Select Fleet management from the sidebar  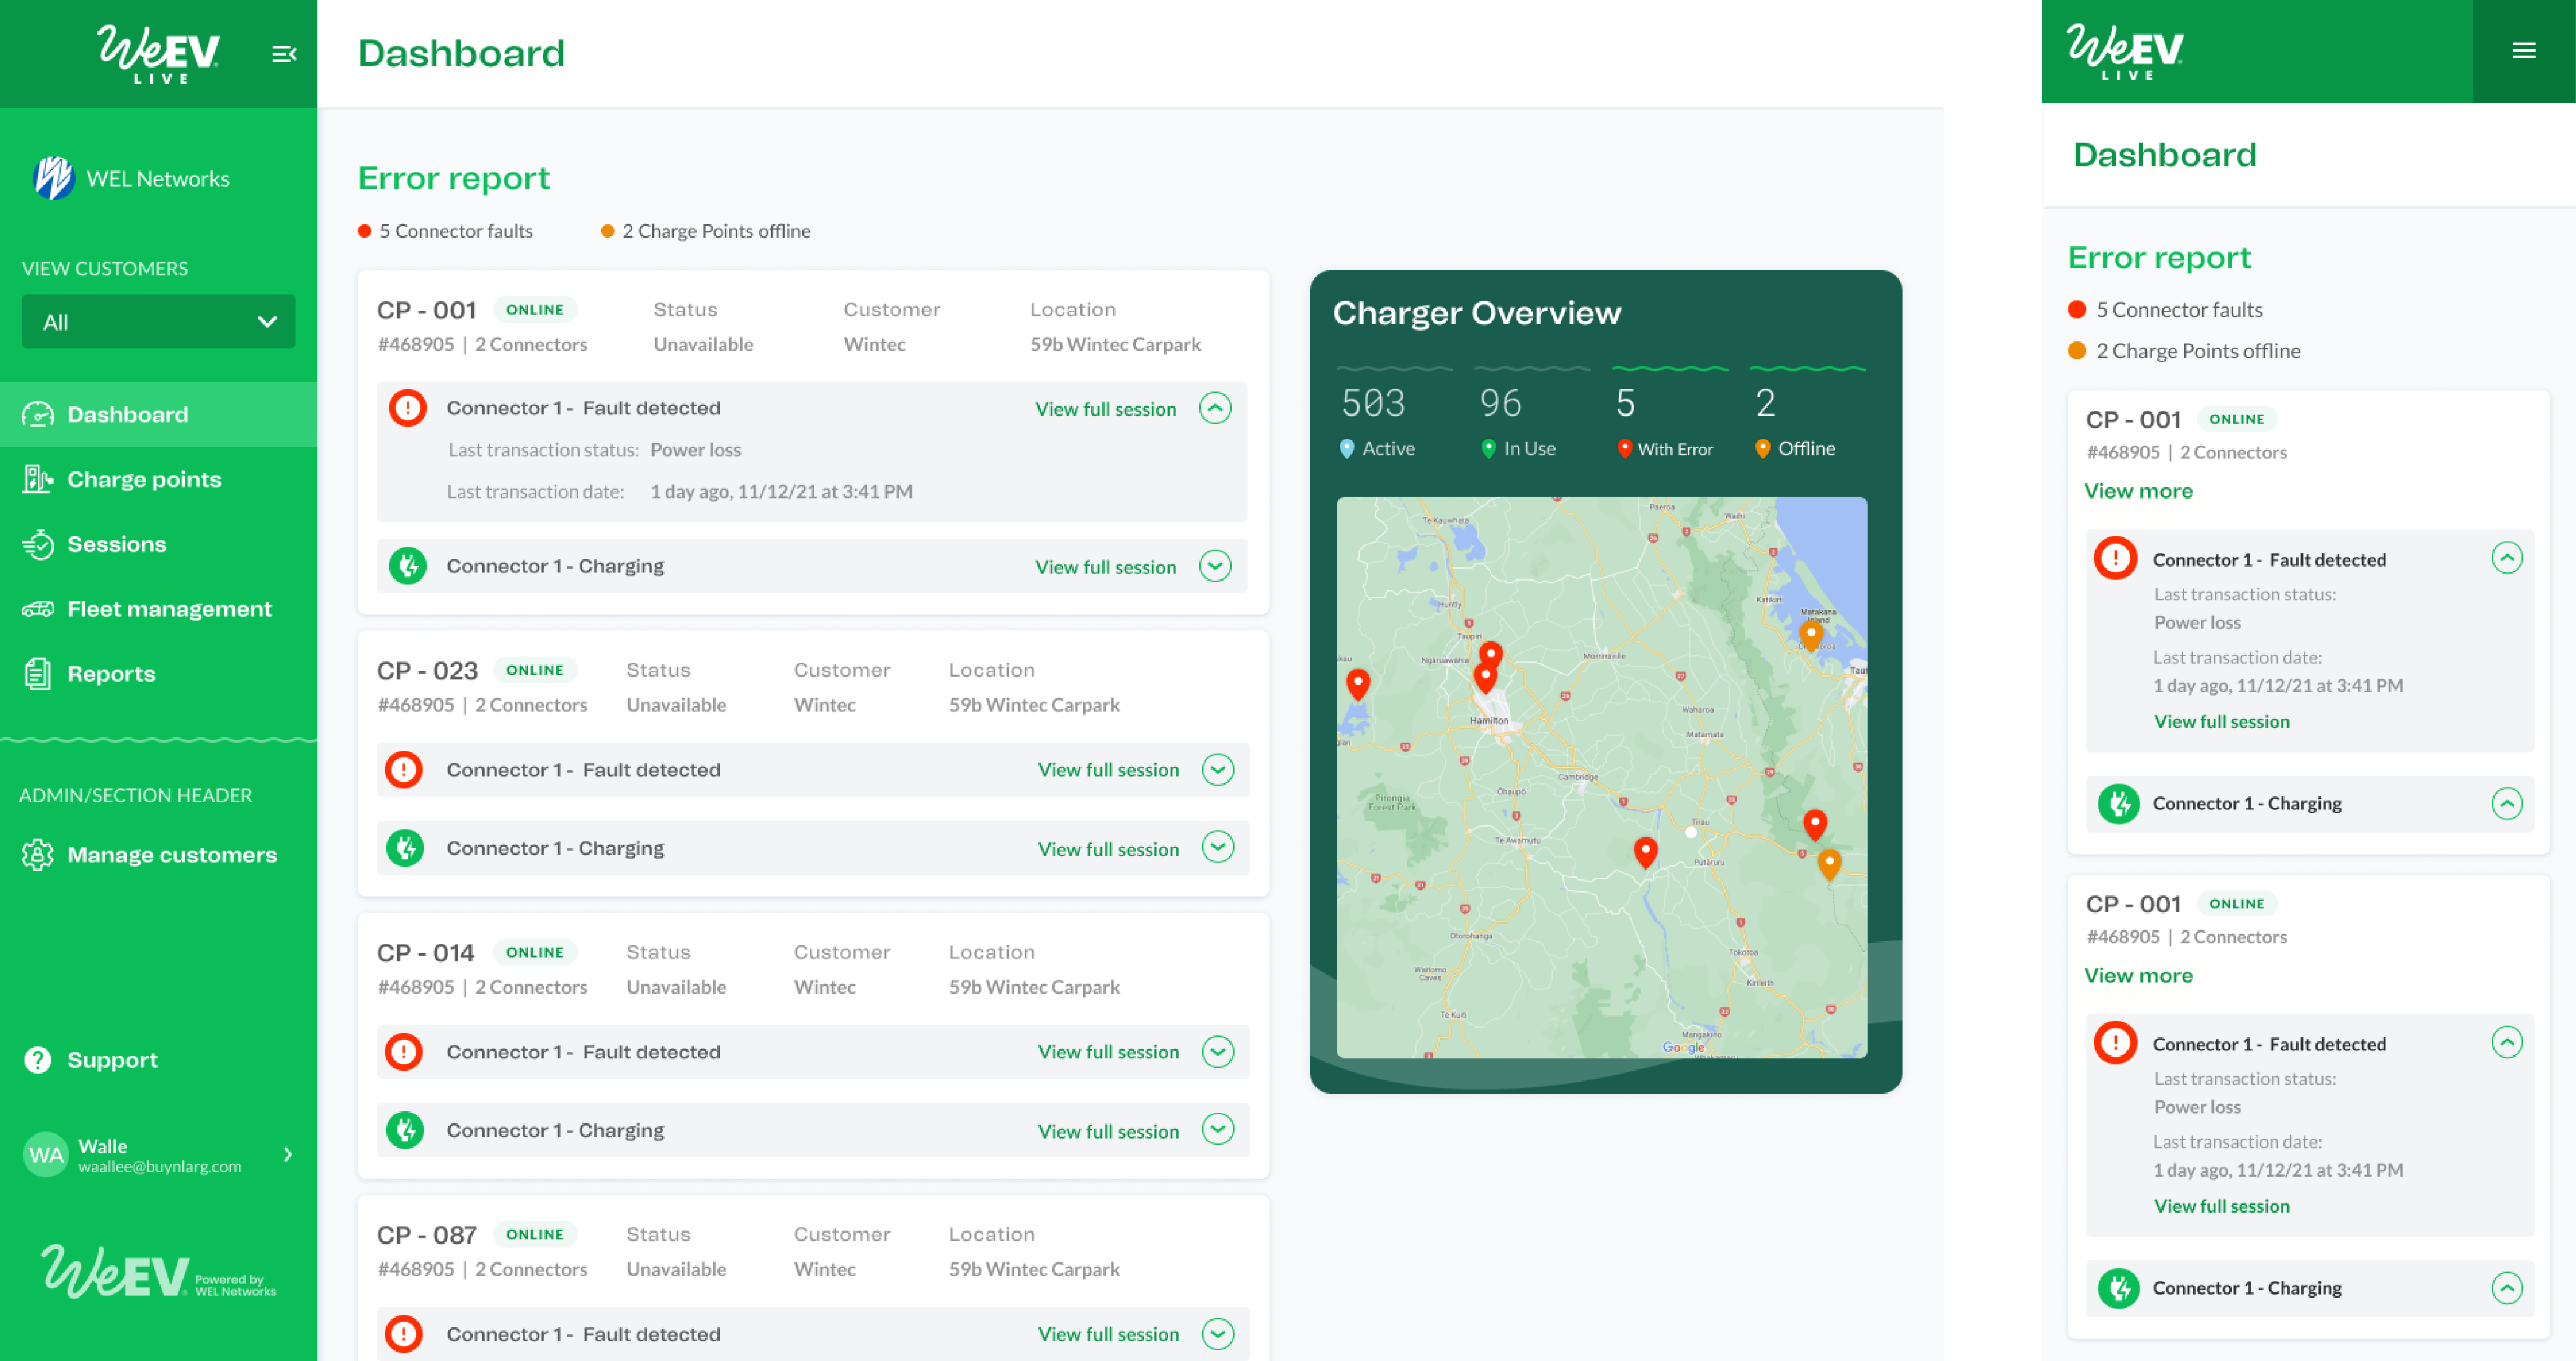click(x=168, y=608)
